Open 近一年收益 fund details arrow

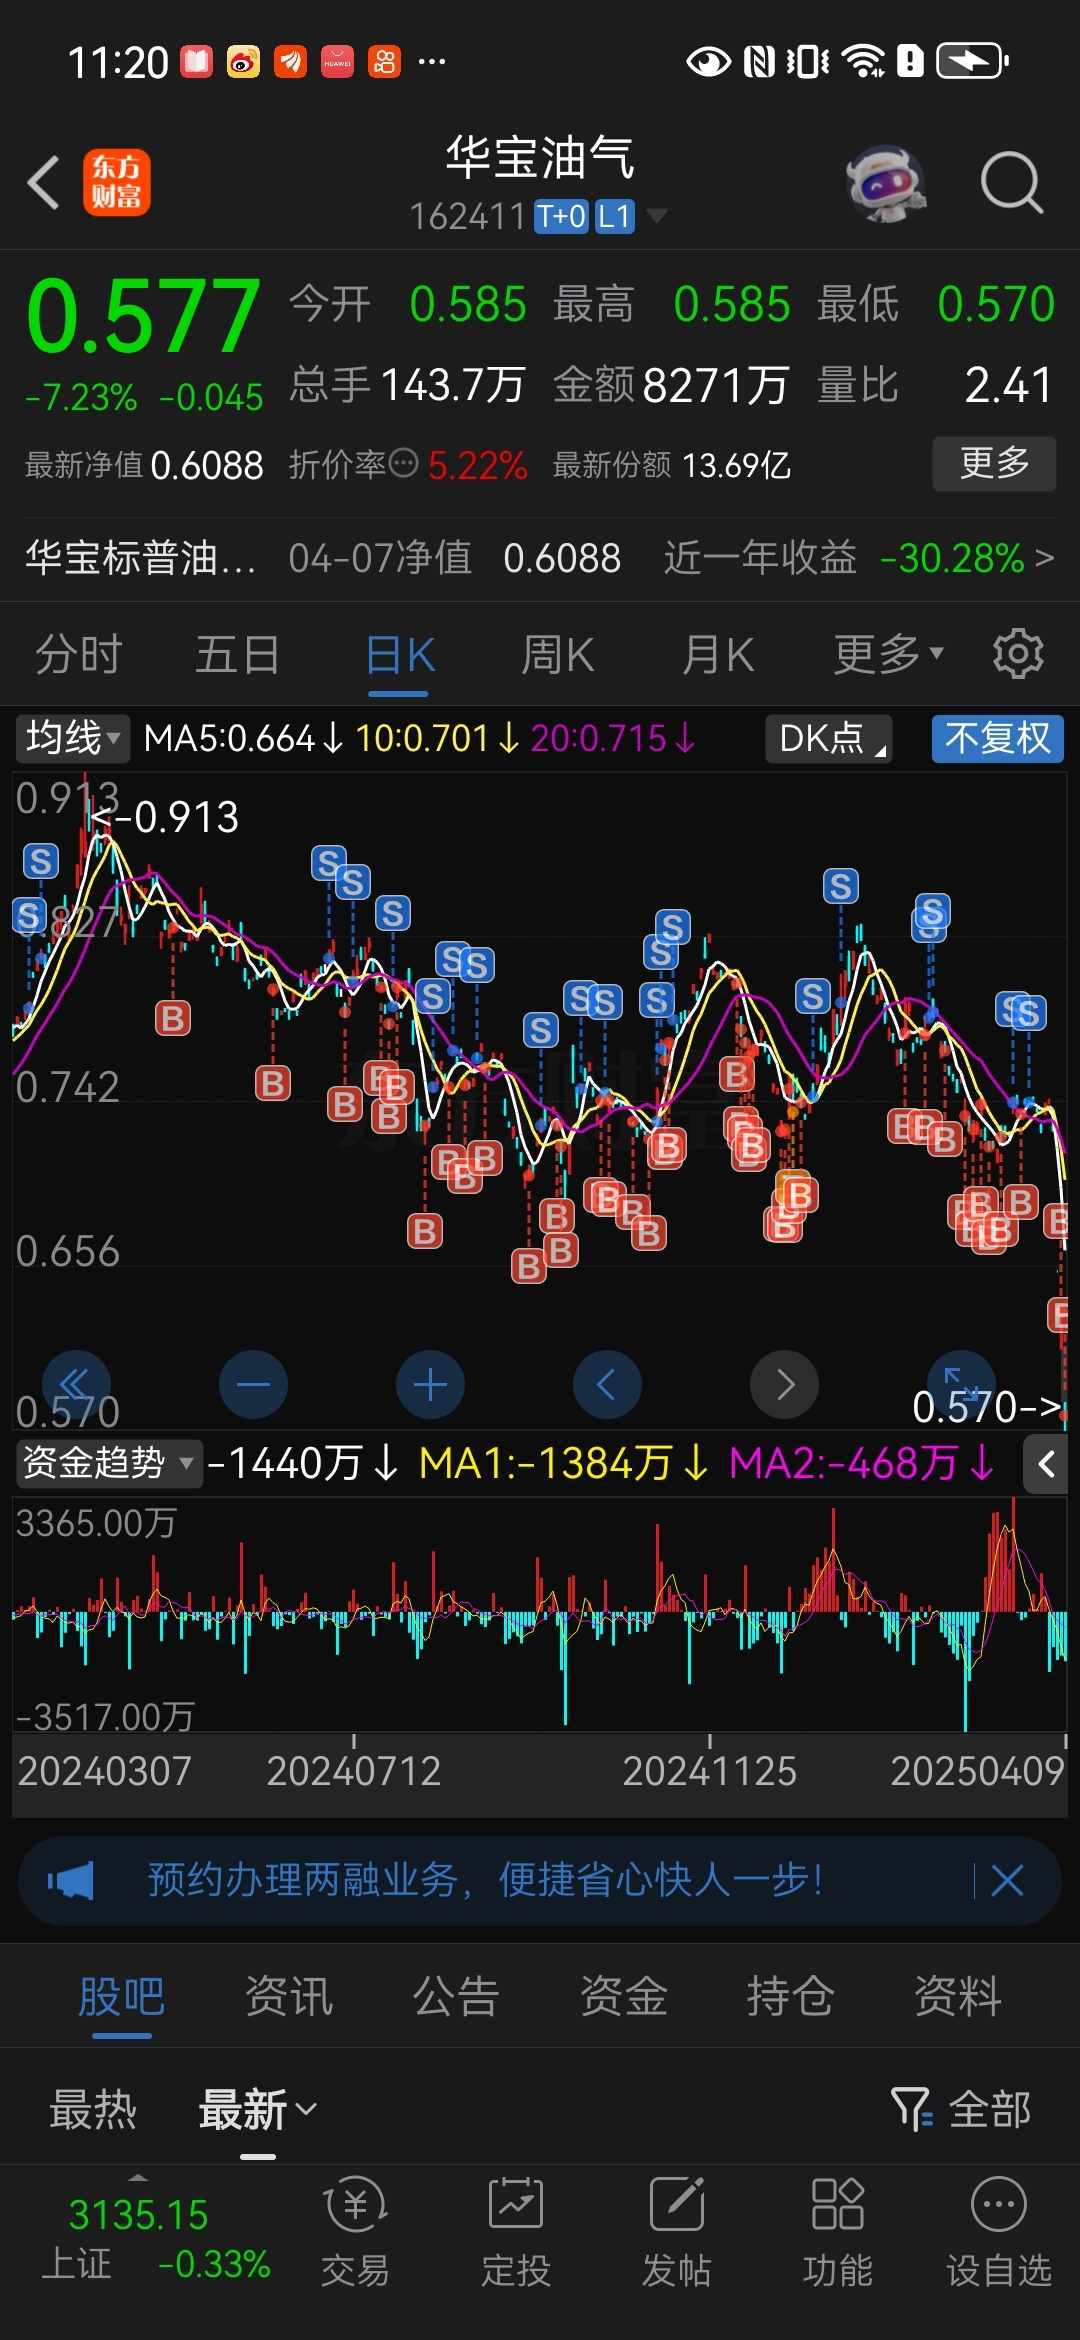pyautogui.click(x=1044, y=557)
